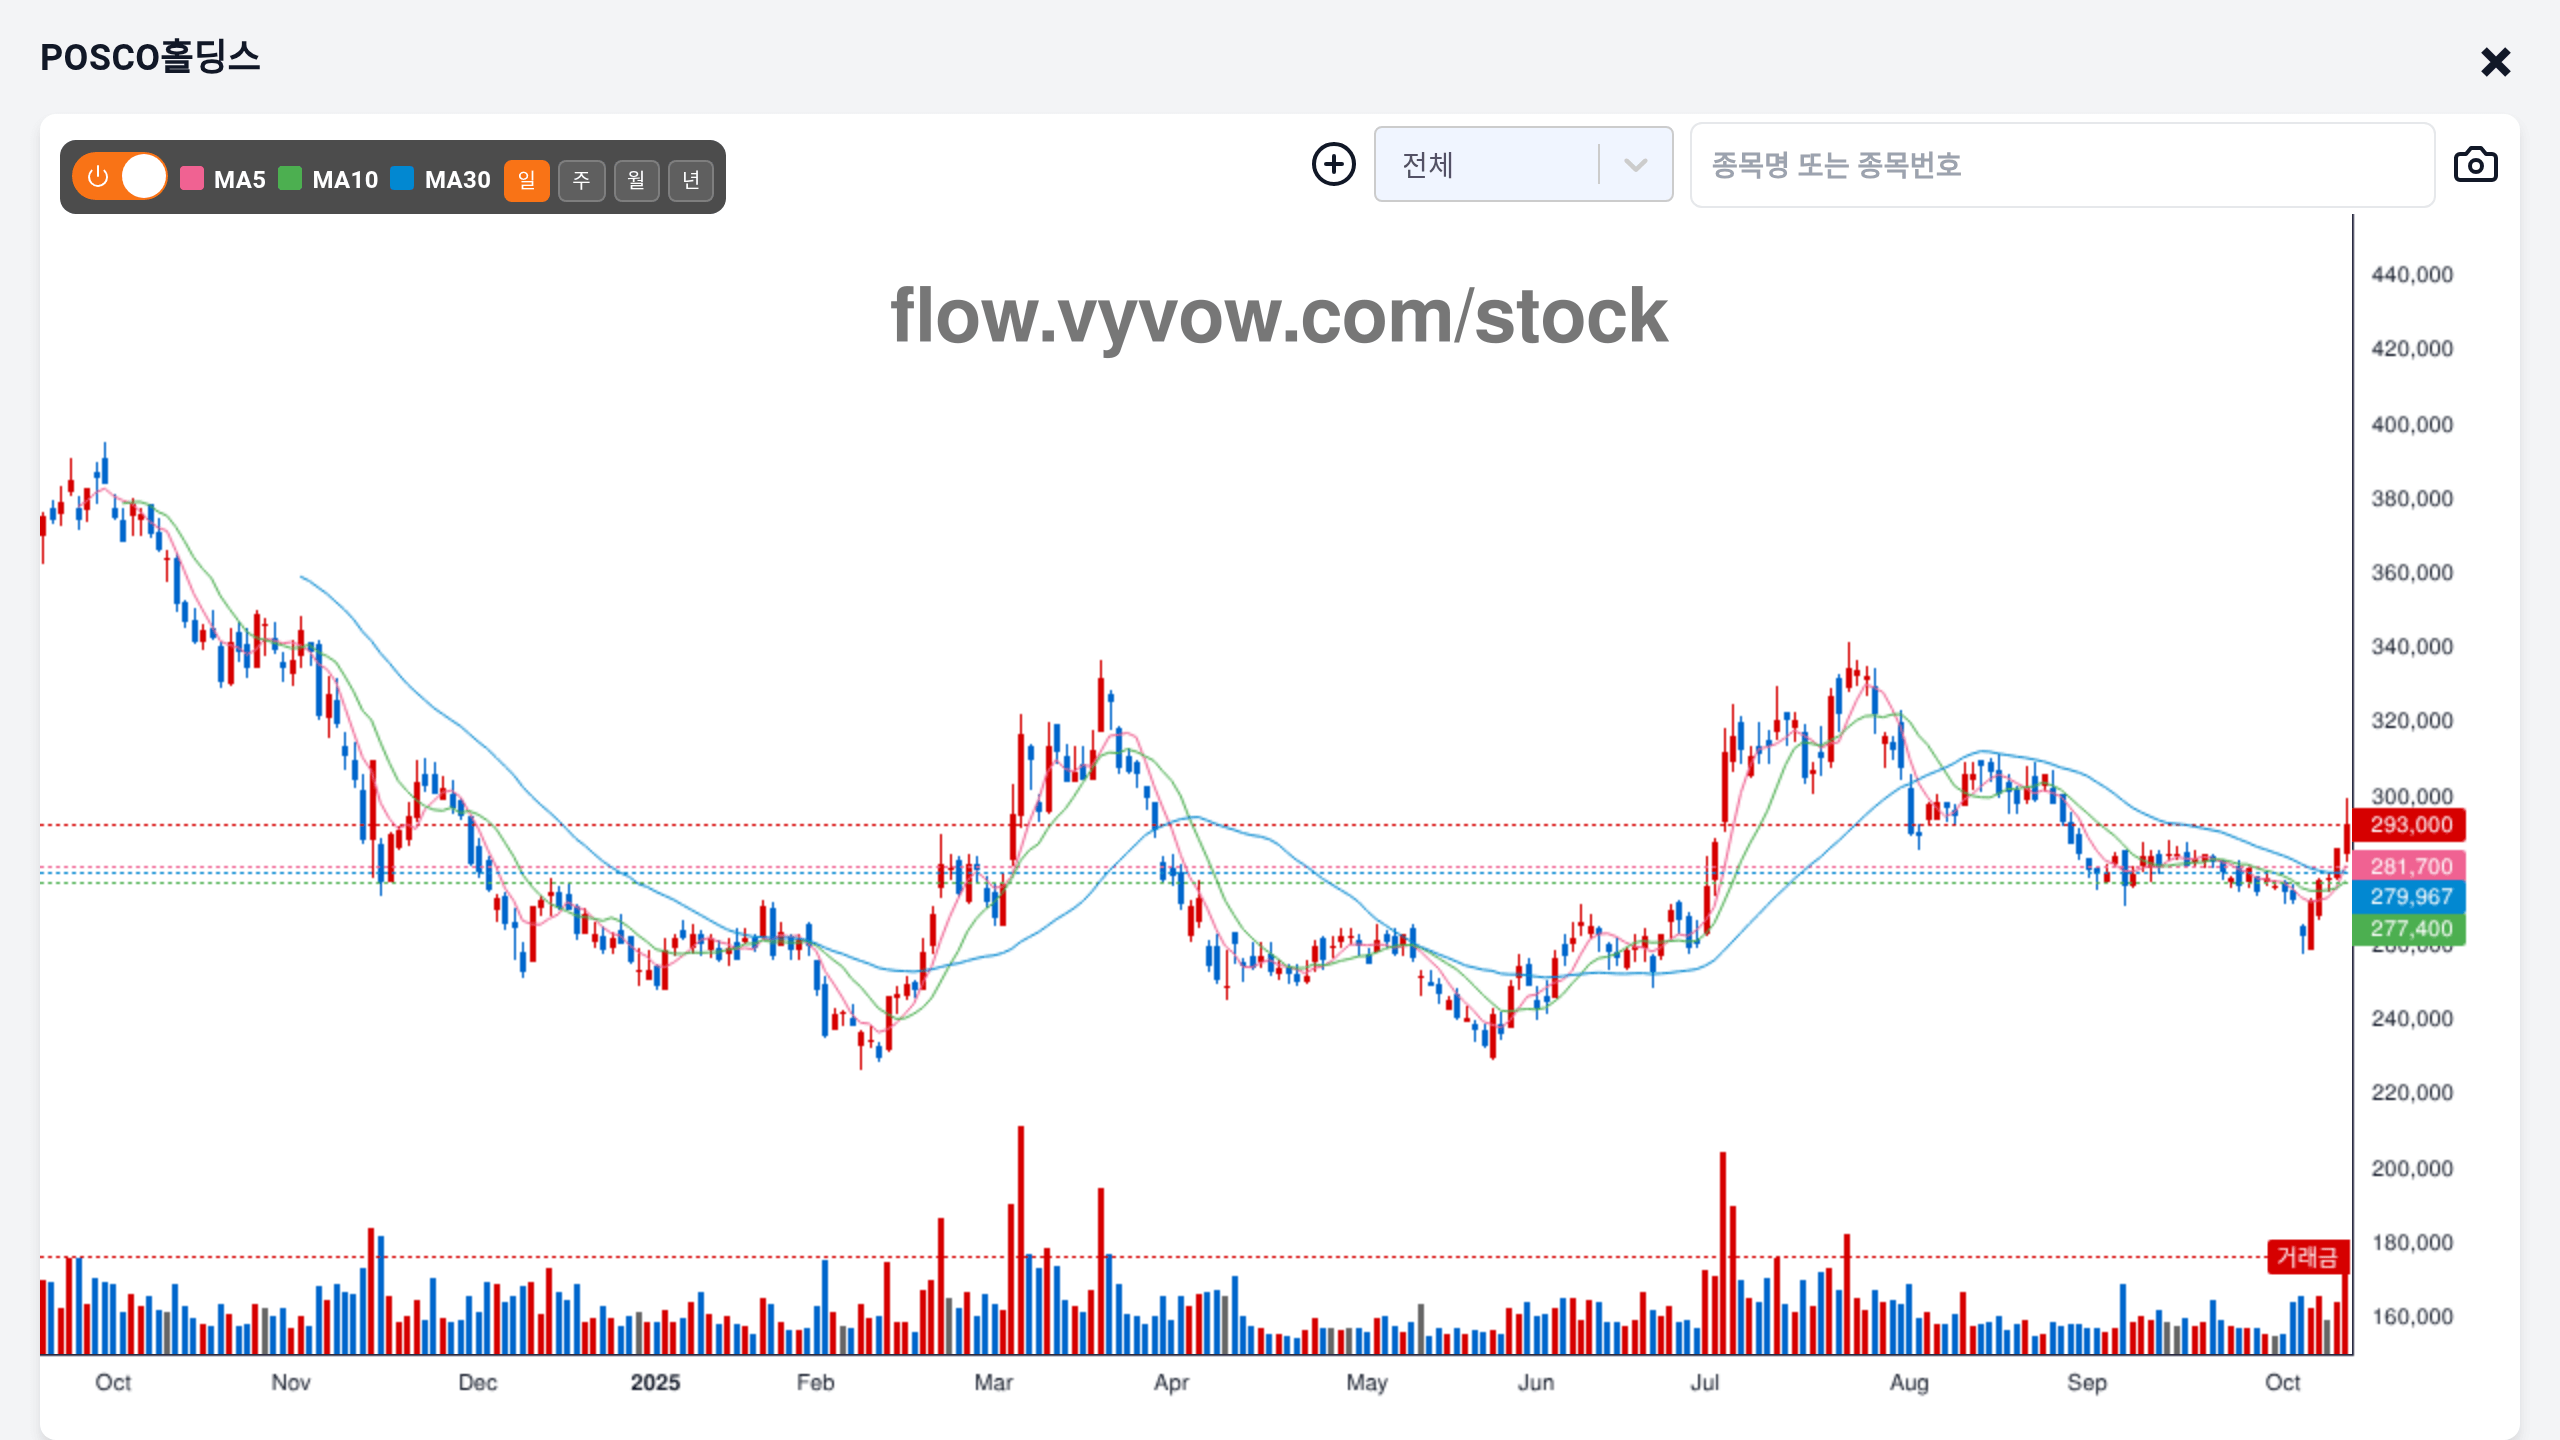Click the plus circle add icon
2560x1440 pixels.
1334,164
